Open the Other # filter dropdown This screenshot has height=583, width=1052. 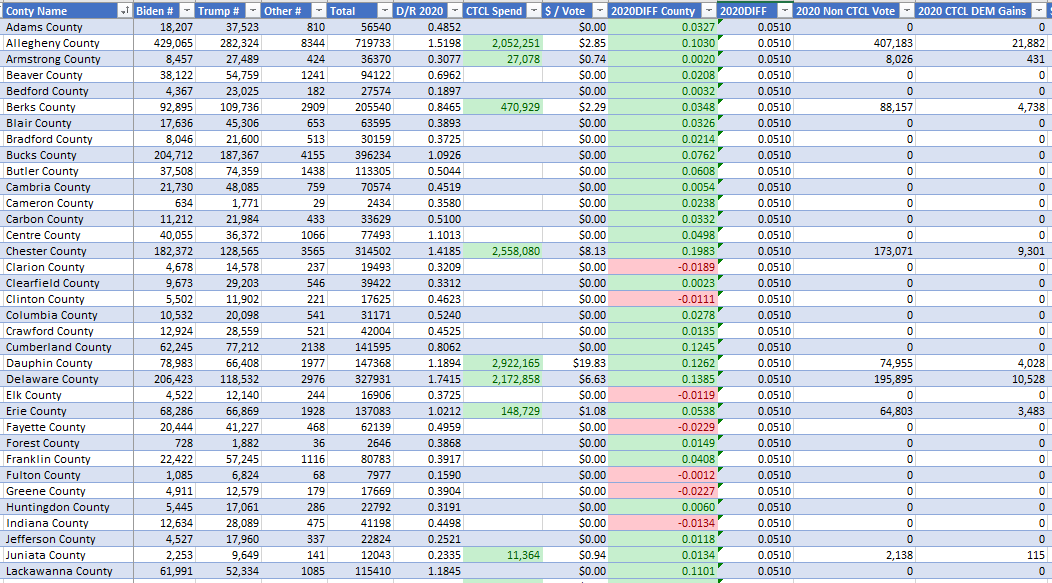coord(319,11)
